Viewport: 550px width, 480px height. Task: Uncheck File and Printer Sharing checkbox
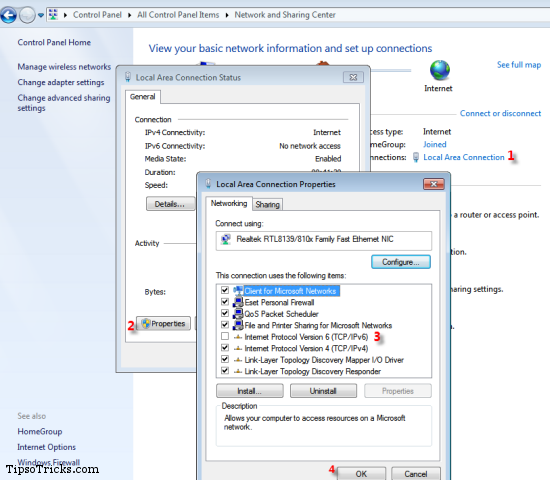click(225, 325)
